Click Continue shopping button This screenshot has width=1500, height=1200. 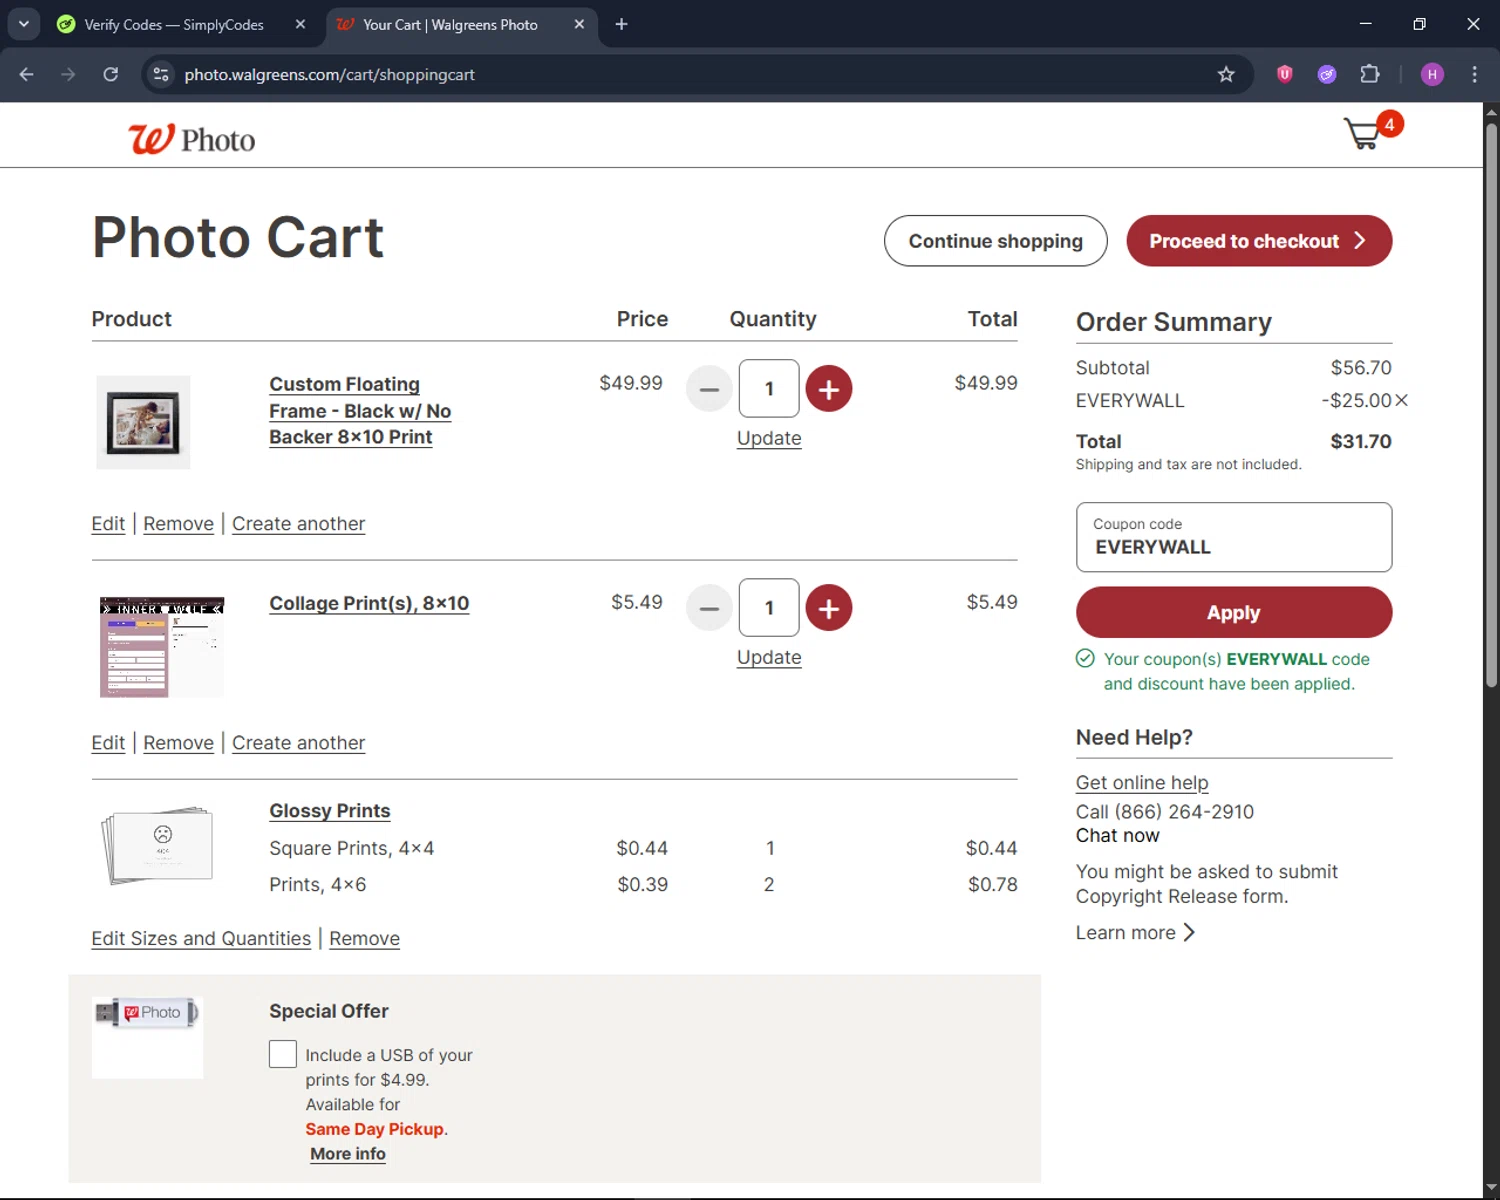[x=995, y=241]
